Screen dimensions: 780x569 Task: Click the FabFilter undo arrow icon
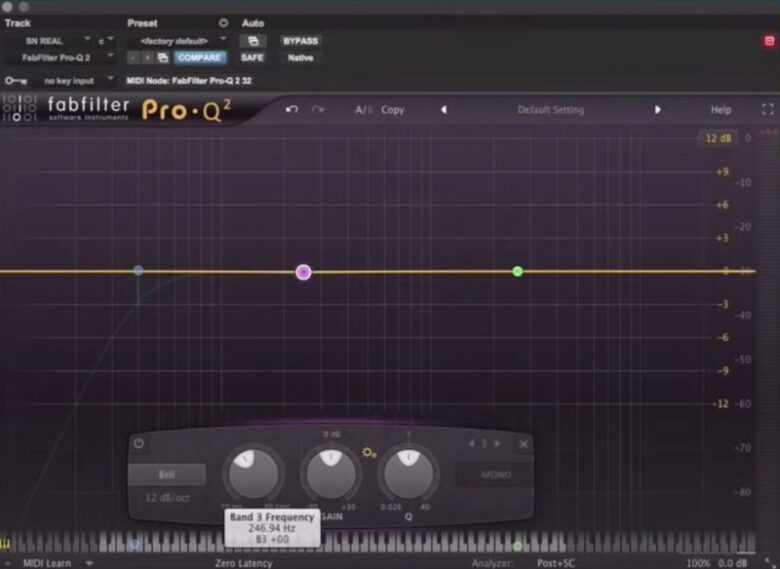[x=292, y=109]
